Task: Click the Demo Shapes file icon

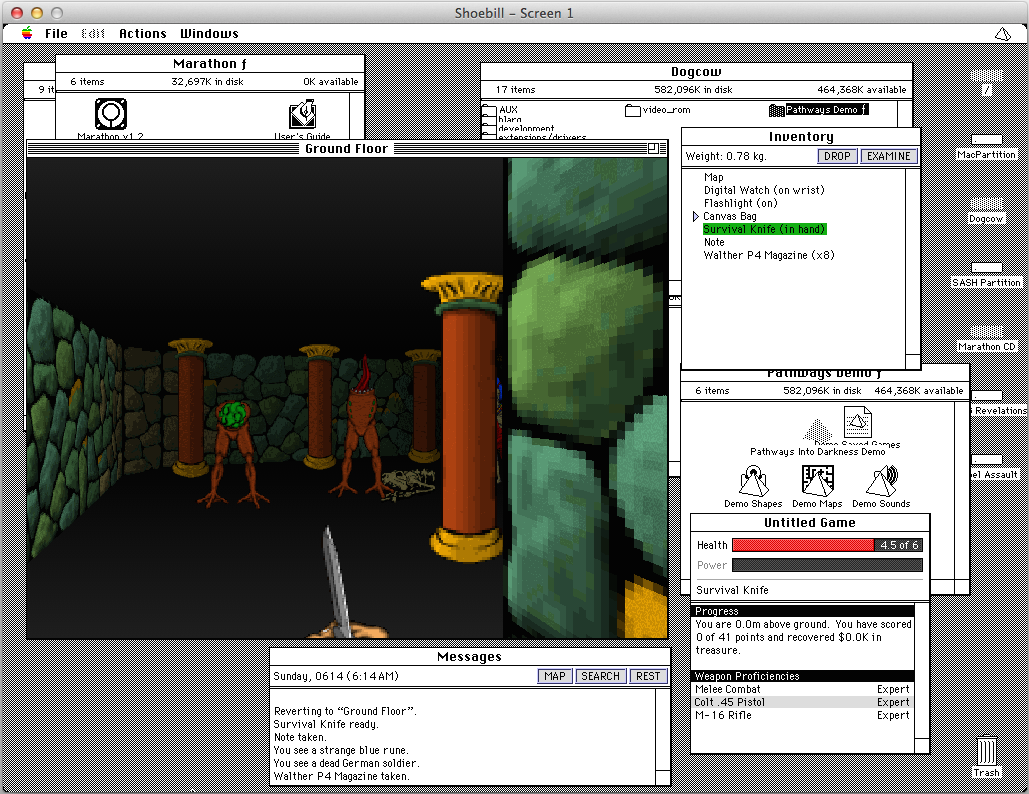Action: (x=753, y=481)
